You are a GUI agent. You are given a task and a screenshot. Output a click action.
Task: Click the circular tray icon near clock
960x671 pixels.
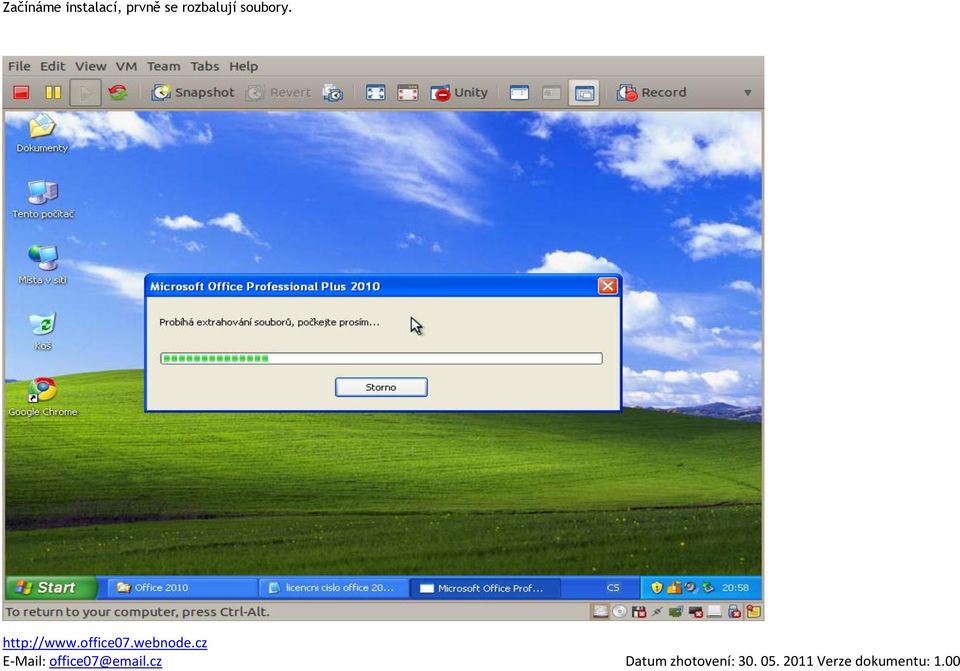[691, 588]
